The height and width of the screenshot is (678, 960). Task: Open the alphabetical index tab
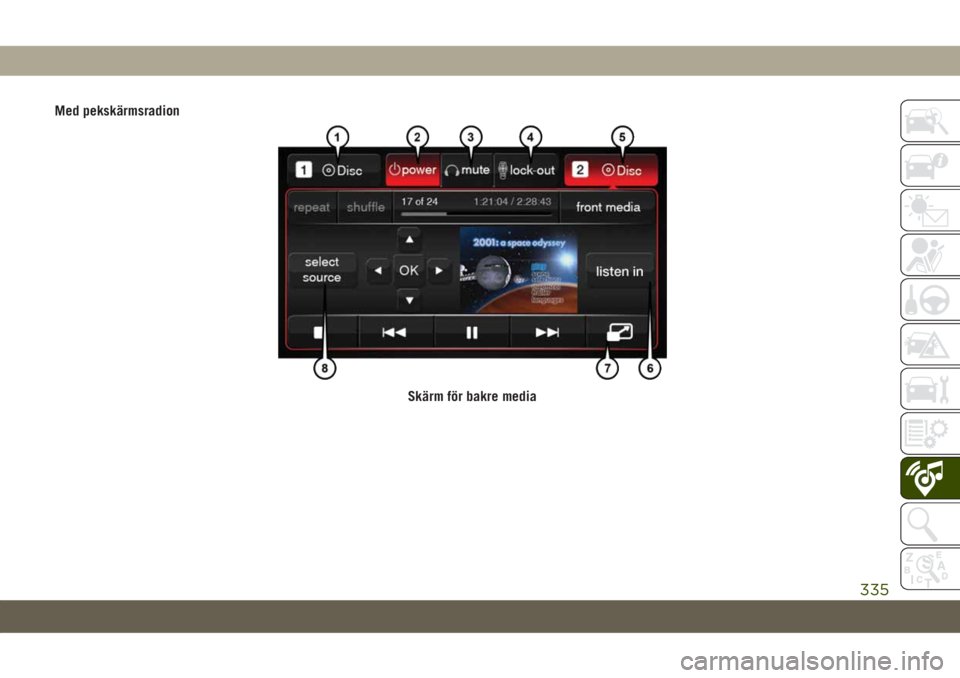930,568
